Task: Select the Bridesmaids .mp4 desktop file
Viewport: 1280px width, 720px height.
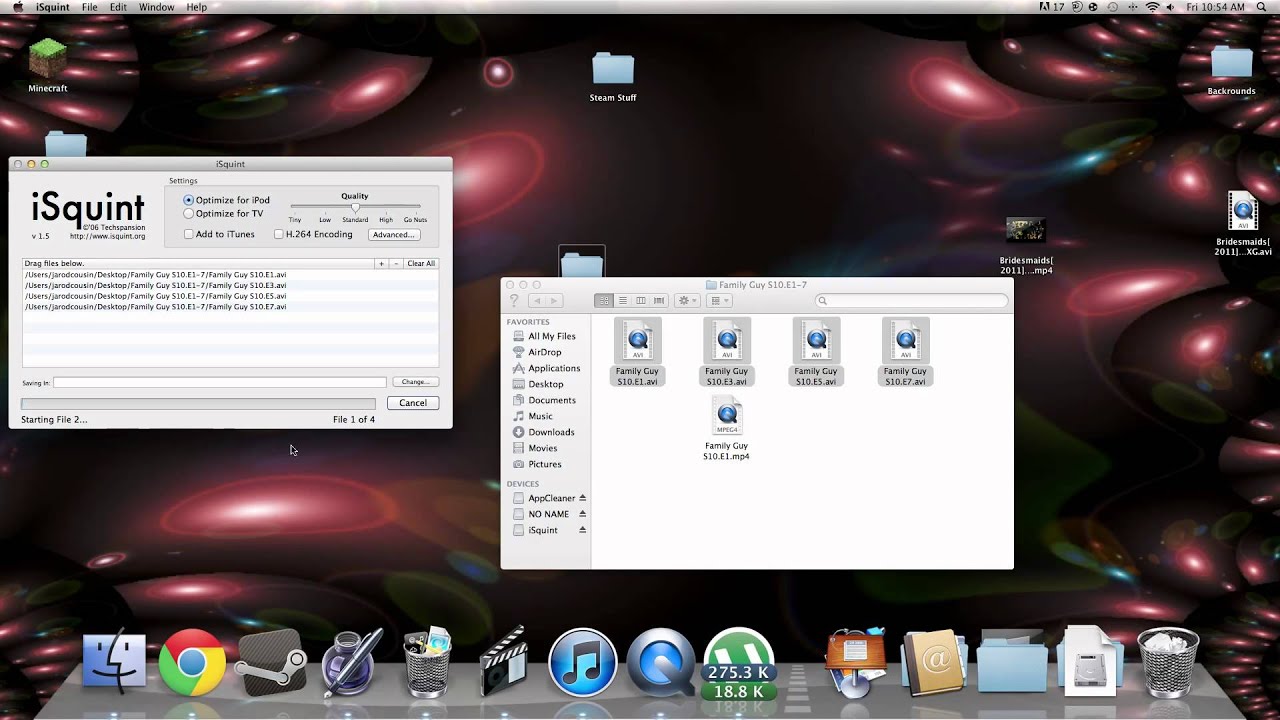Action: pos(1026,245)
